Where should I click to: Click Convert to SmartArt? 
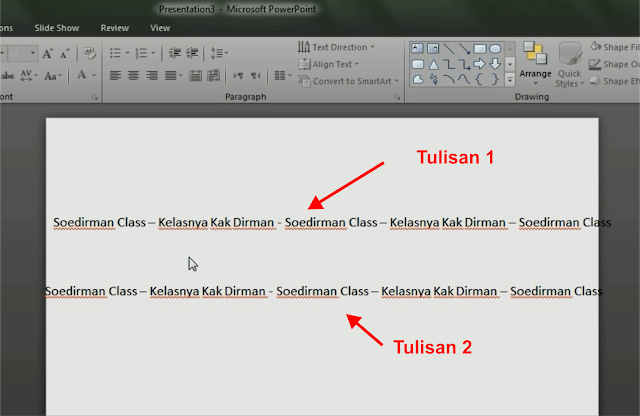coord(348,81)
